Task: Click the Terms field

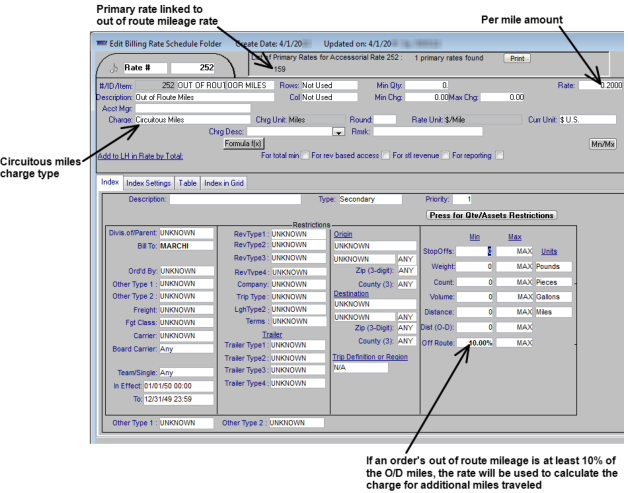Action: tap(299, 321)
